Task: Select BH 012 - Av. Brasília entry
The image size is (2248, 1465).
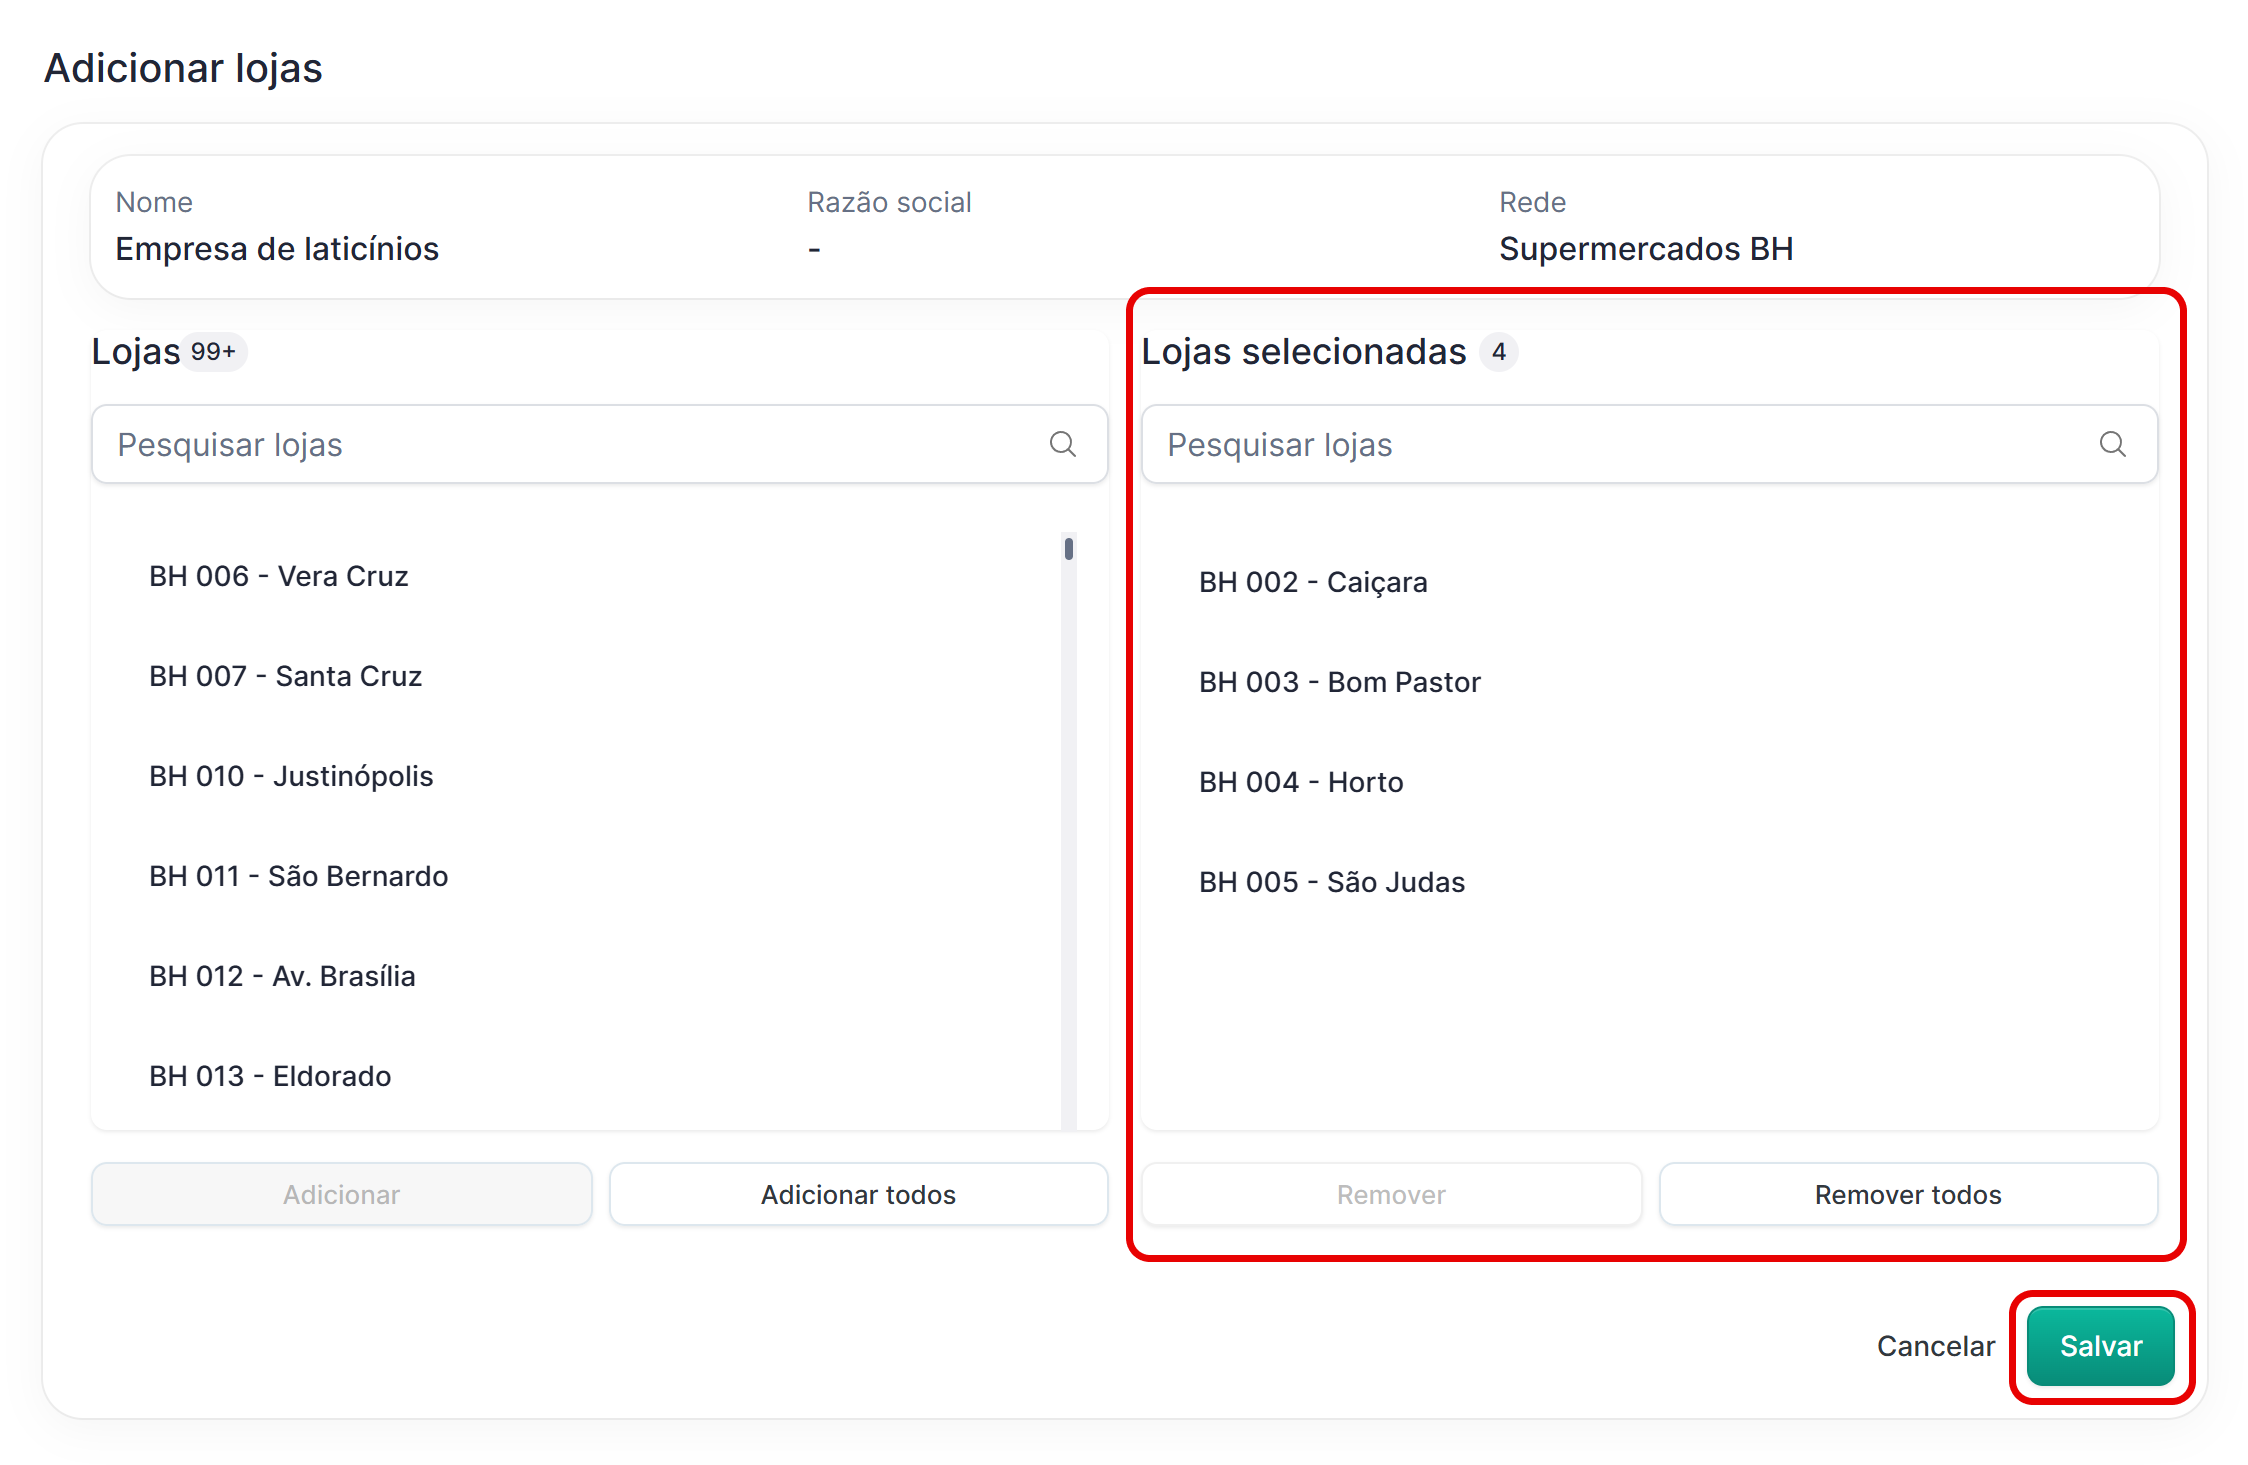Action: [x=282, y=976]
